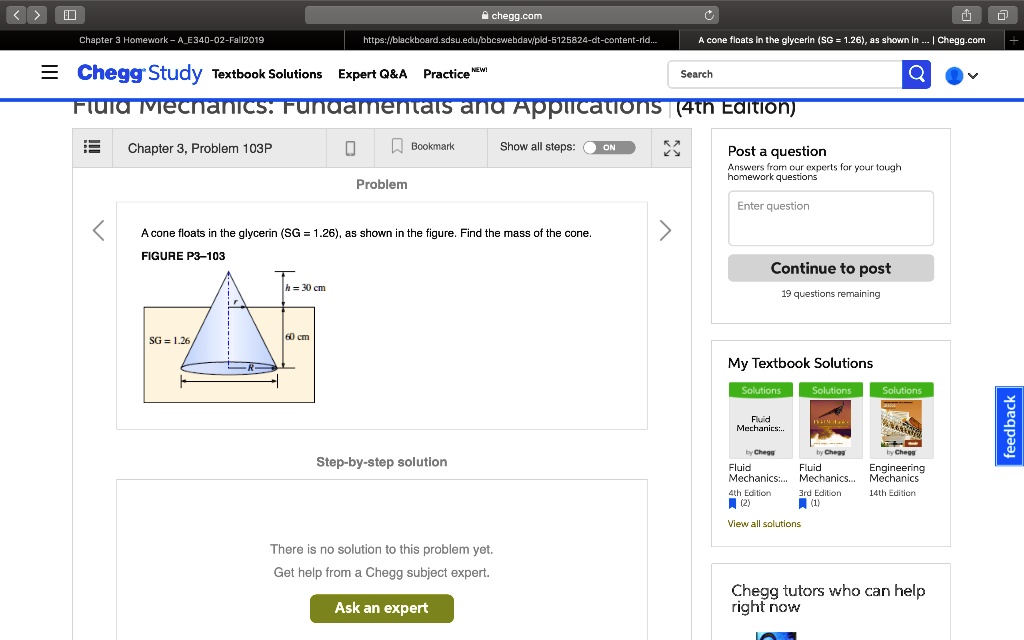Open the hamburger menu next to Chegg logo

[x=48, y=73]
